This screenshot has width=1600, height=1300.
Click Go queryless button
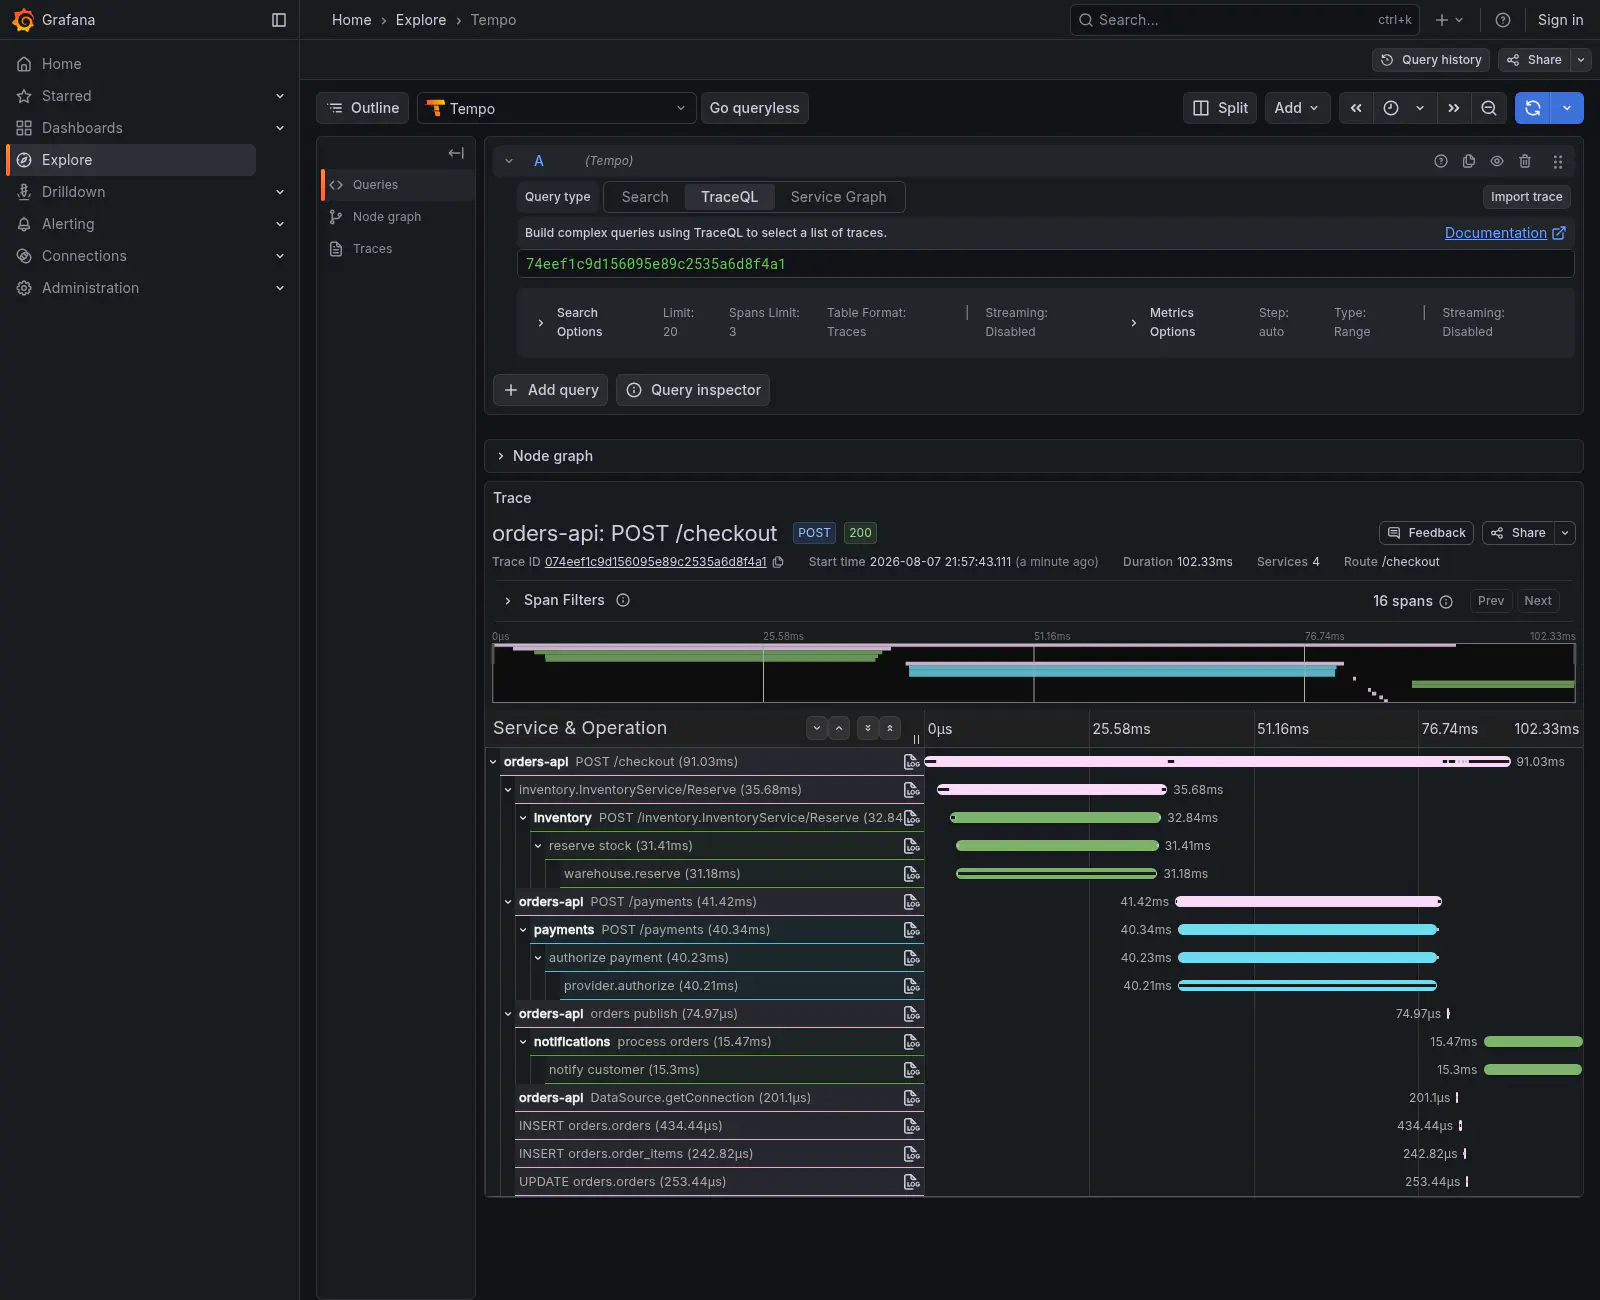click(754, 108)
